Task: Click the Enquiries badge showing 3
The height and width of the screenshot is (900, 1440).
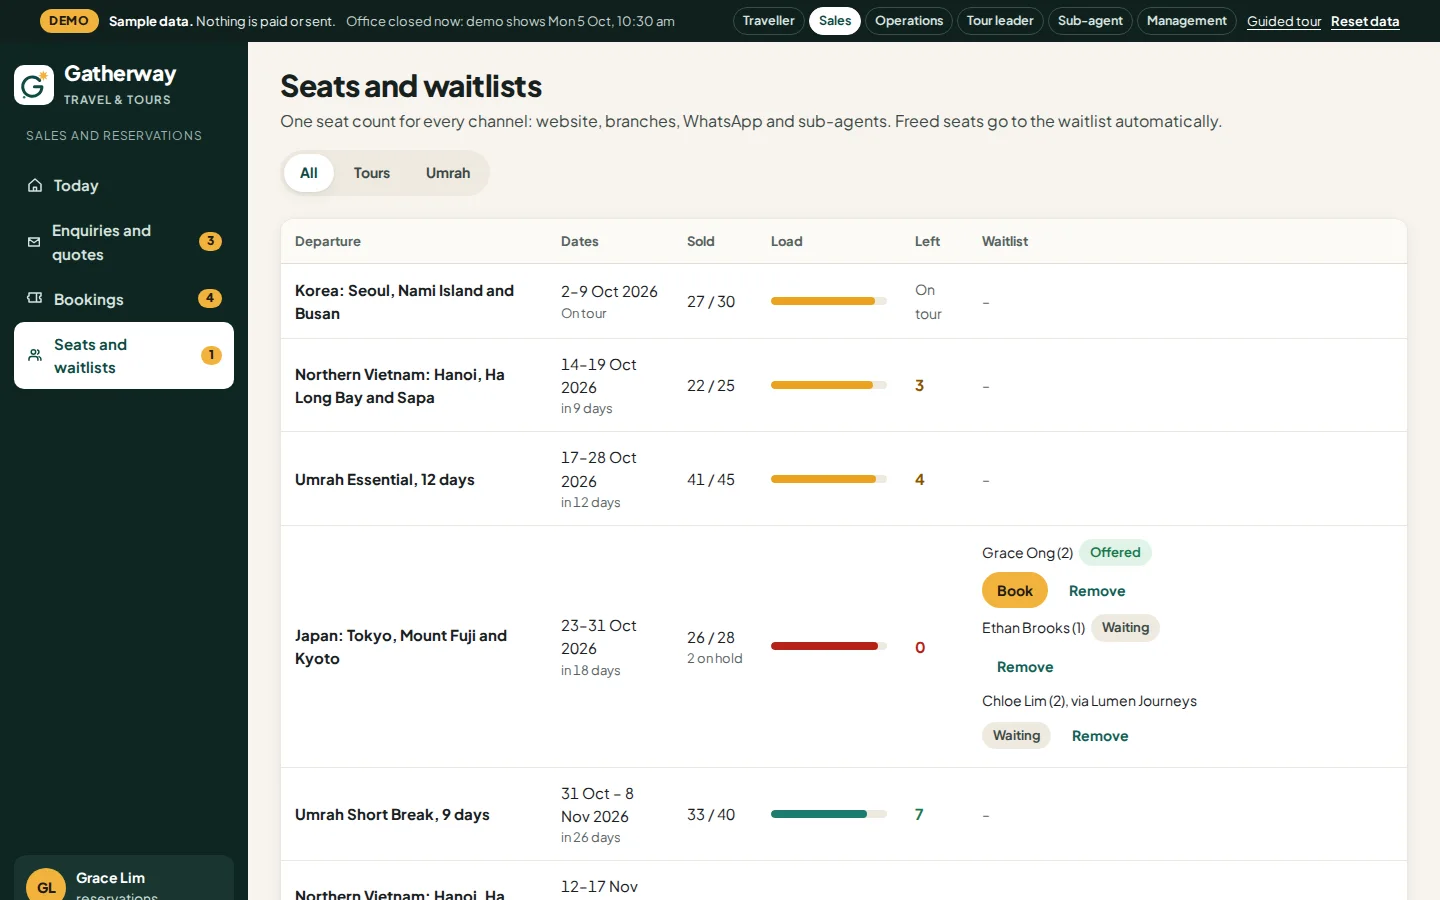Action: click(x=210, y=241)
